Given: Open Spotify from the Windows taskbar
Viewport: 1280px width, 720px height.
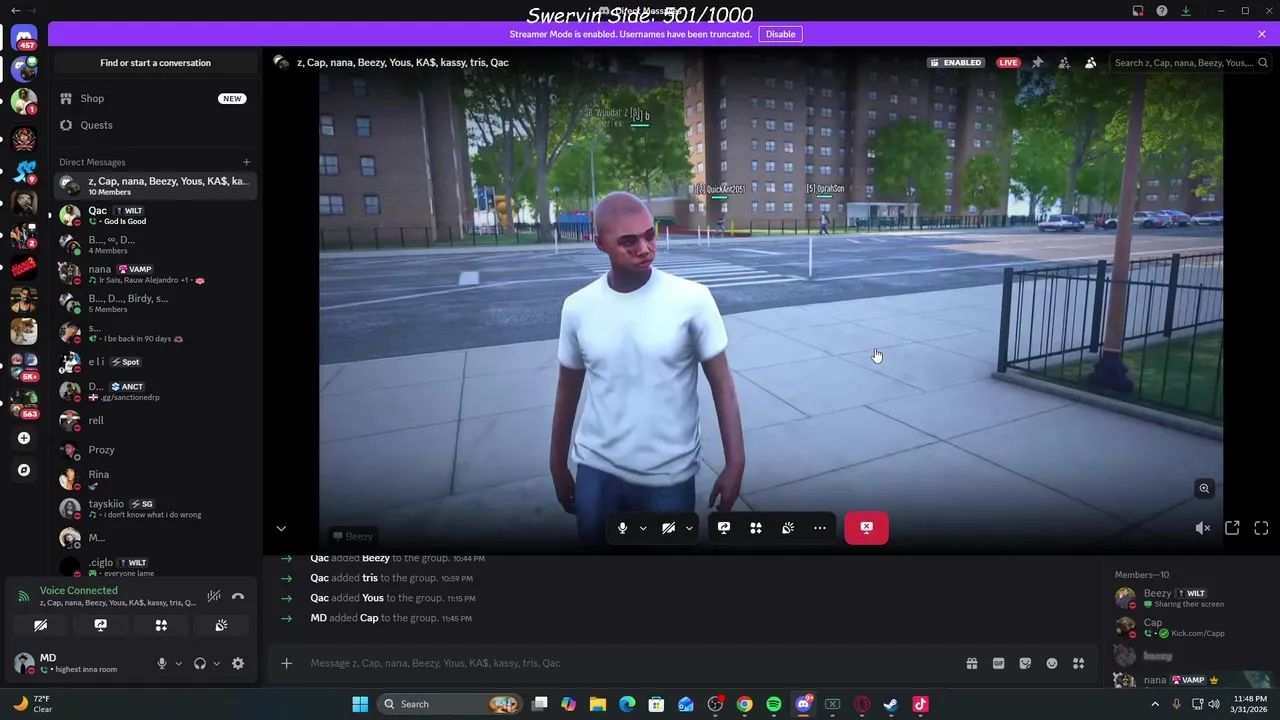Looking at the screenshot, I should point(774,704).
